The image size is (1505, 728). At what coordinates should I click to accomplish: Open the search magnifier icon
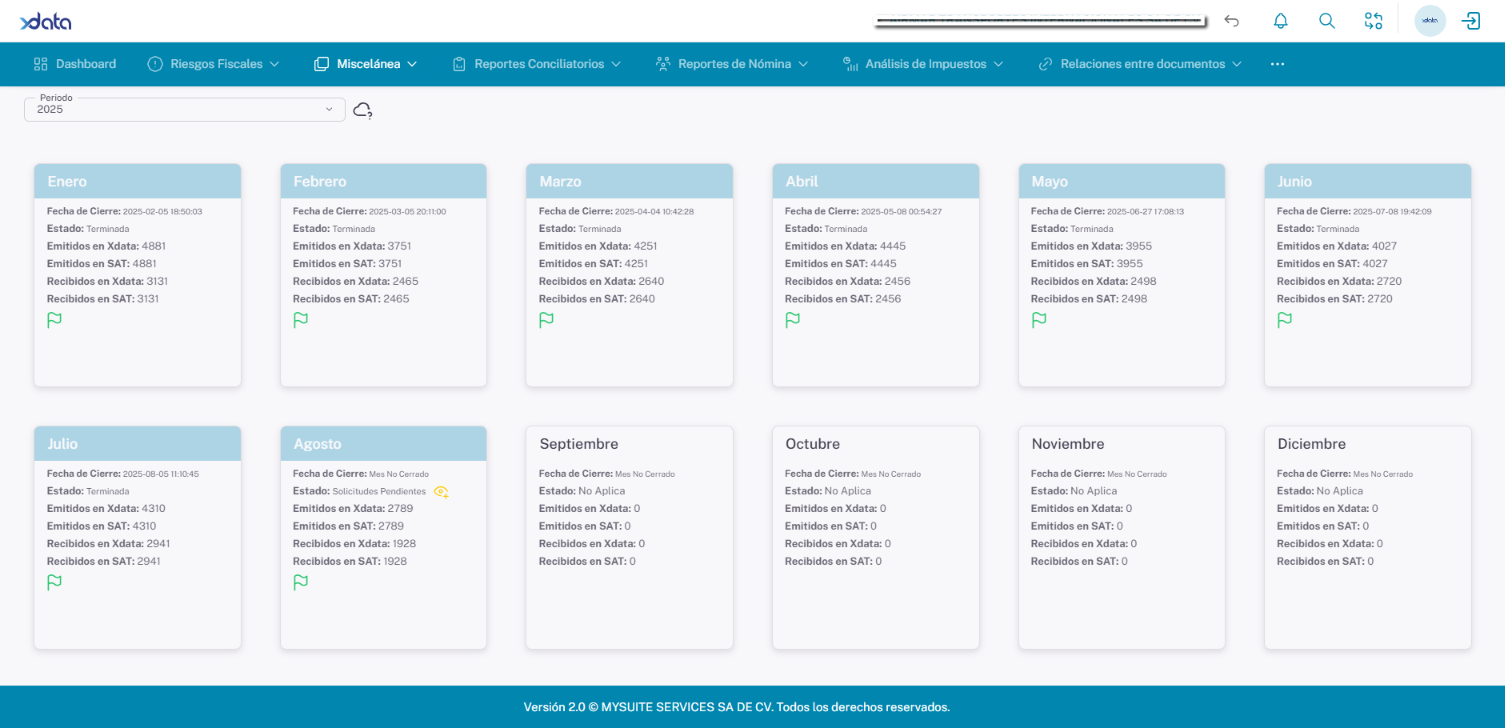(x=1327, y=21)
